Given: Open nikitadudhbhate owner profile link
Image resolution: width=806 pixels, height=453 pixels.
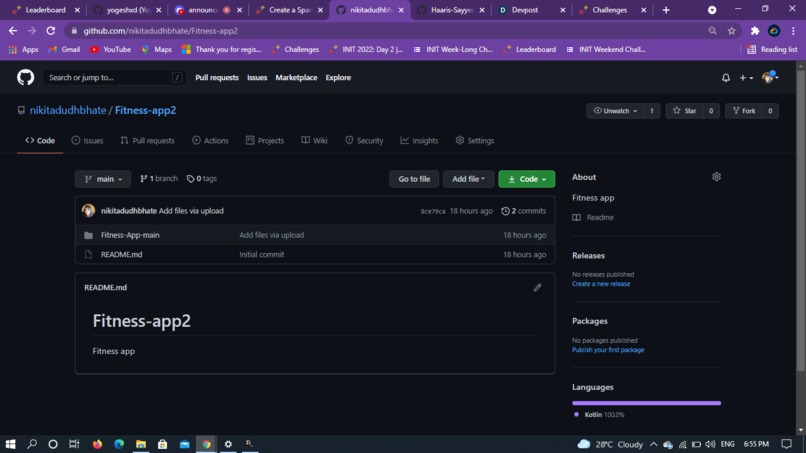Looking at the screenshot, I should click(68, 110).
